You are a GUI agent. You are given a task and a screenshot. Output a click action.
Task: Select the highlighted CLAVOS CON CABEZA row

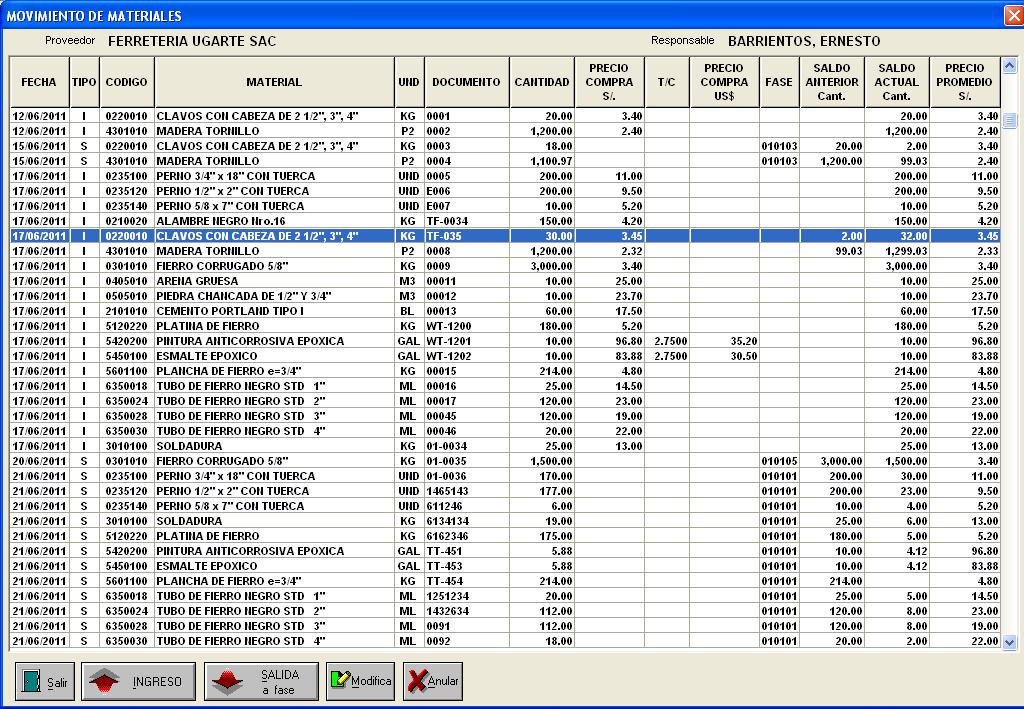tap(400, 236)
